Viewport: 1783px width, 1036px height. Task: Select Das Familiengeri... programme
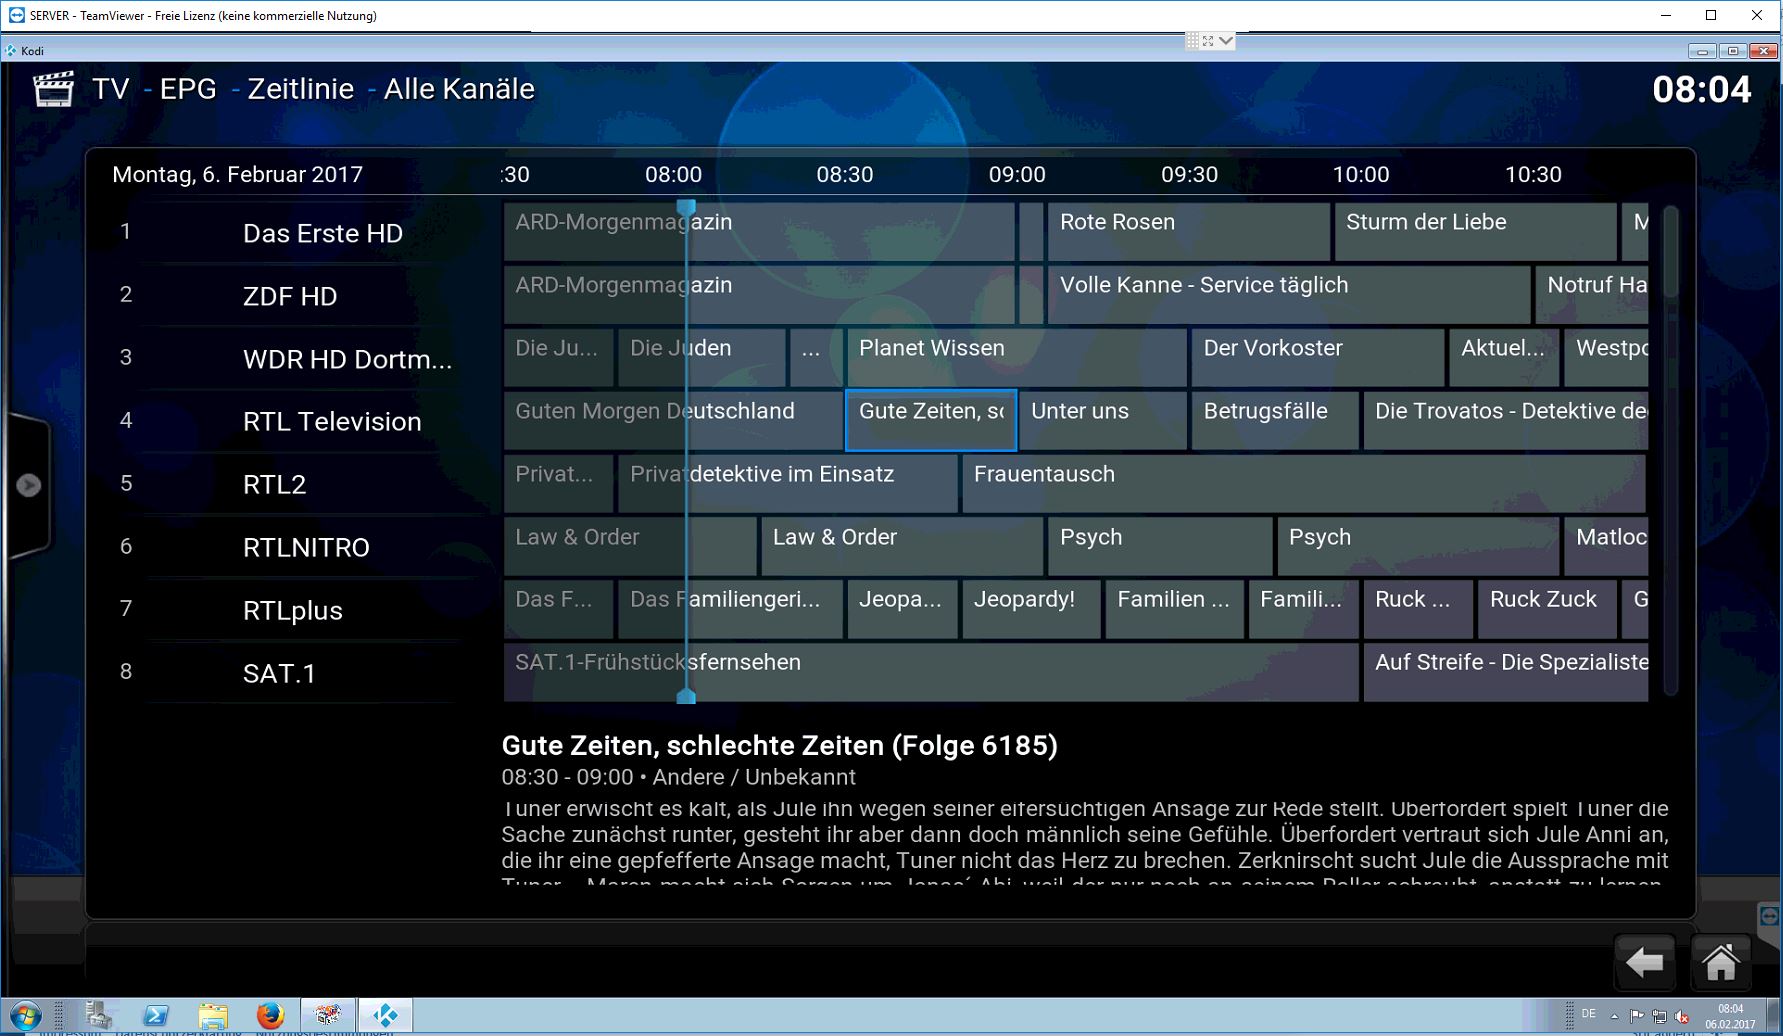pos(730,608)
